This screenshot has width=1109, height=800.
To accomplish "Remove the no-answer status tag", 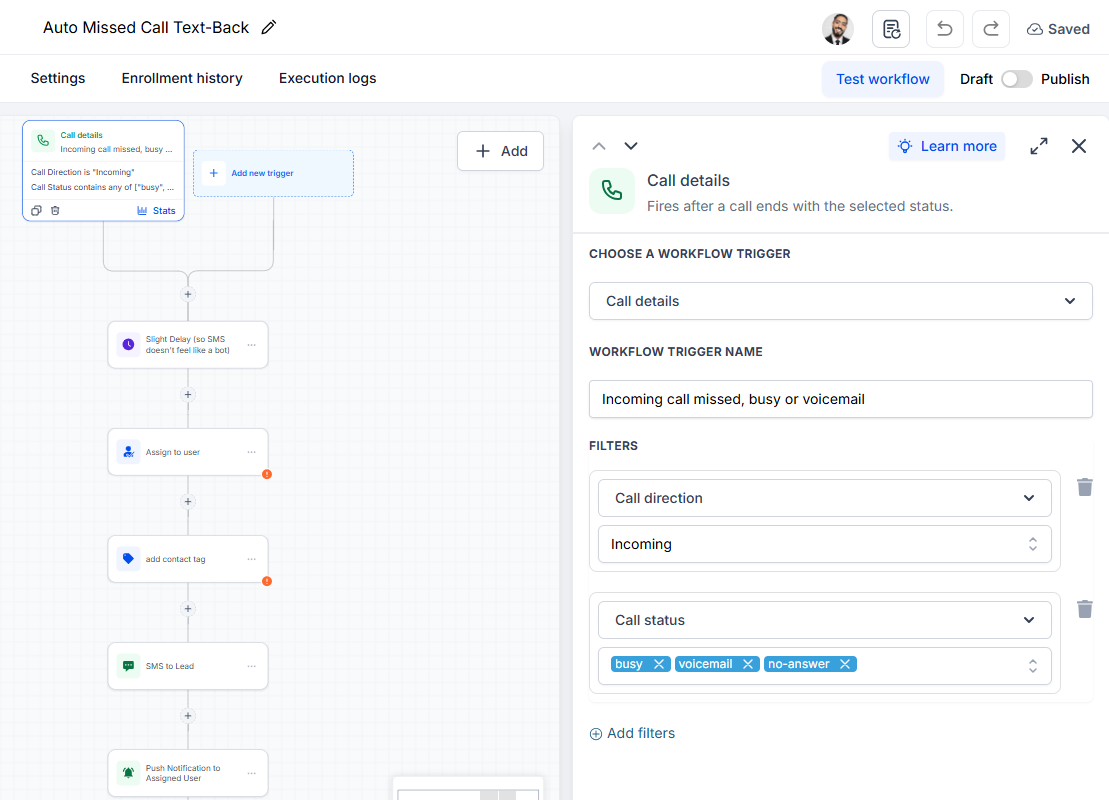I will tap(844, 664).
